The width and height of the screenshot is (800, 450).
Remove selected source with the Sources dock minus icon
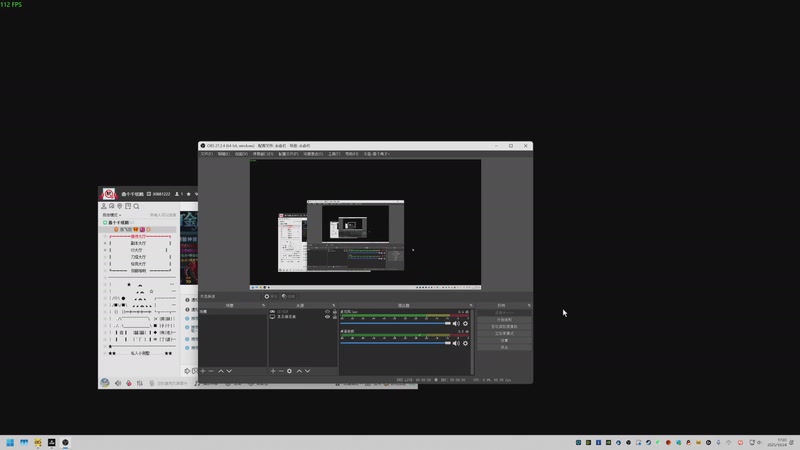click(281, 371)
